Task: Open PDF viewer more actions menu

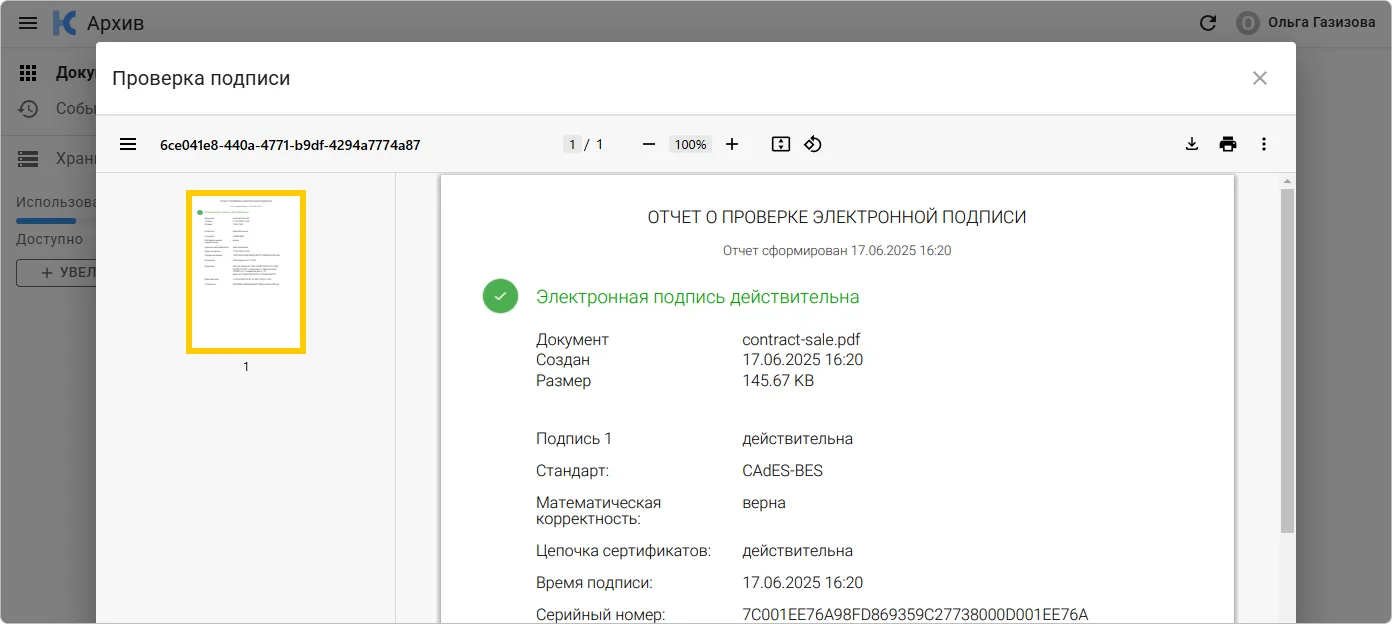Action: [1264, 144]
